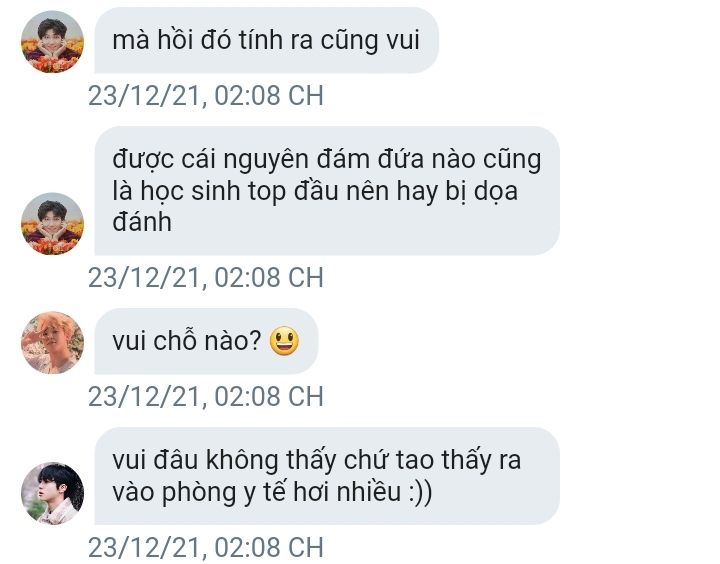
Task: Click the timestamp under the "dọa đánh" message
Action: 206,277
